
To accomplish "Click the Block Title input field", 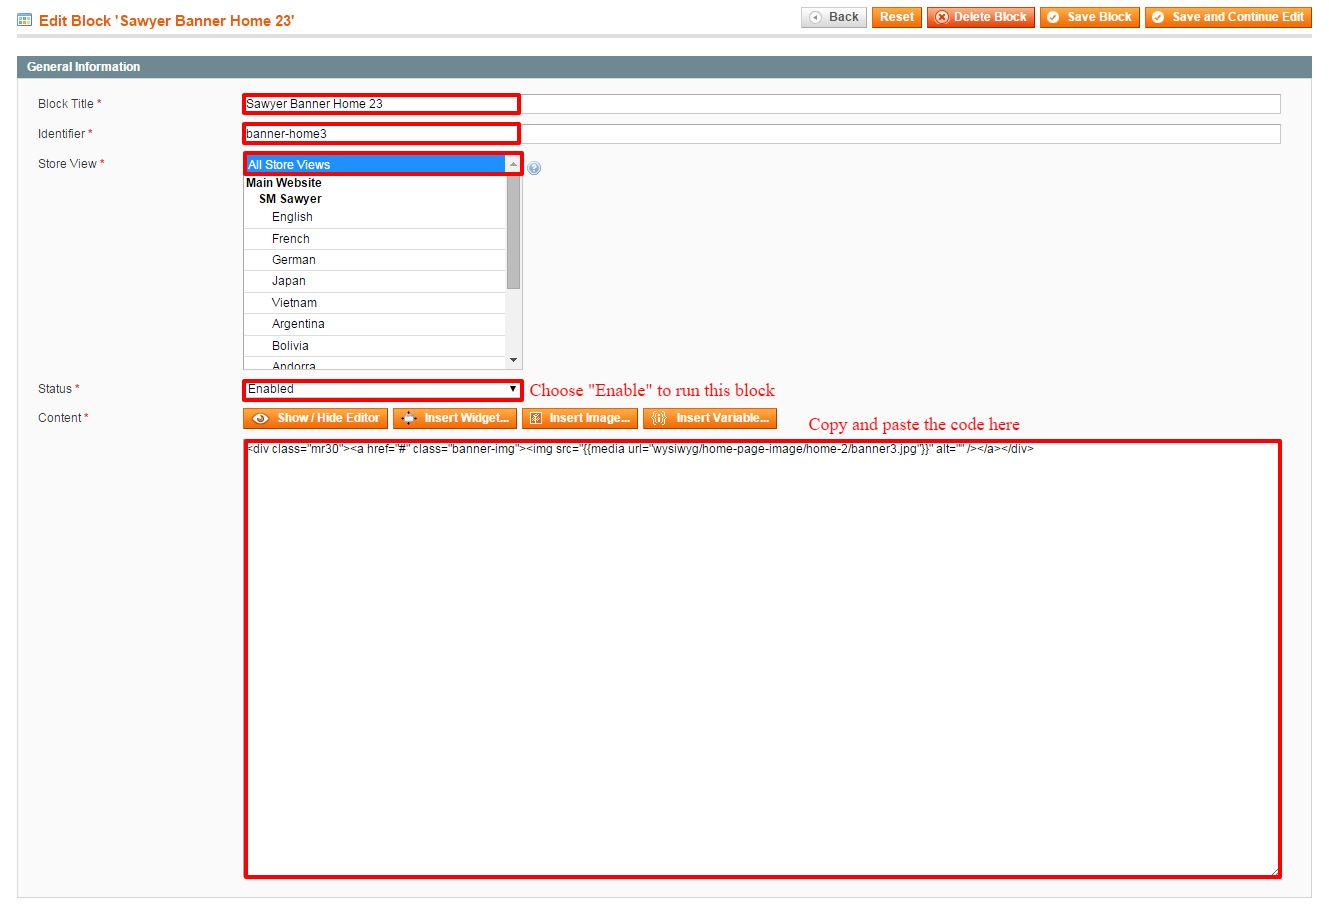I will 762,104.
